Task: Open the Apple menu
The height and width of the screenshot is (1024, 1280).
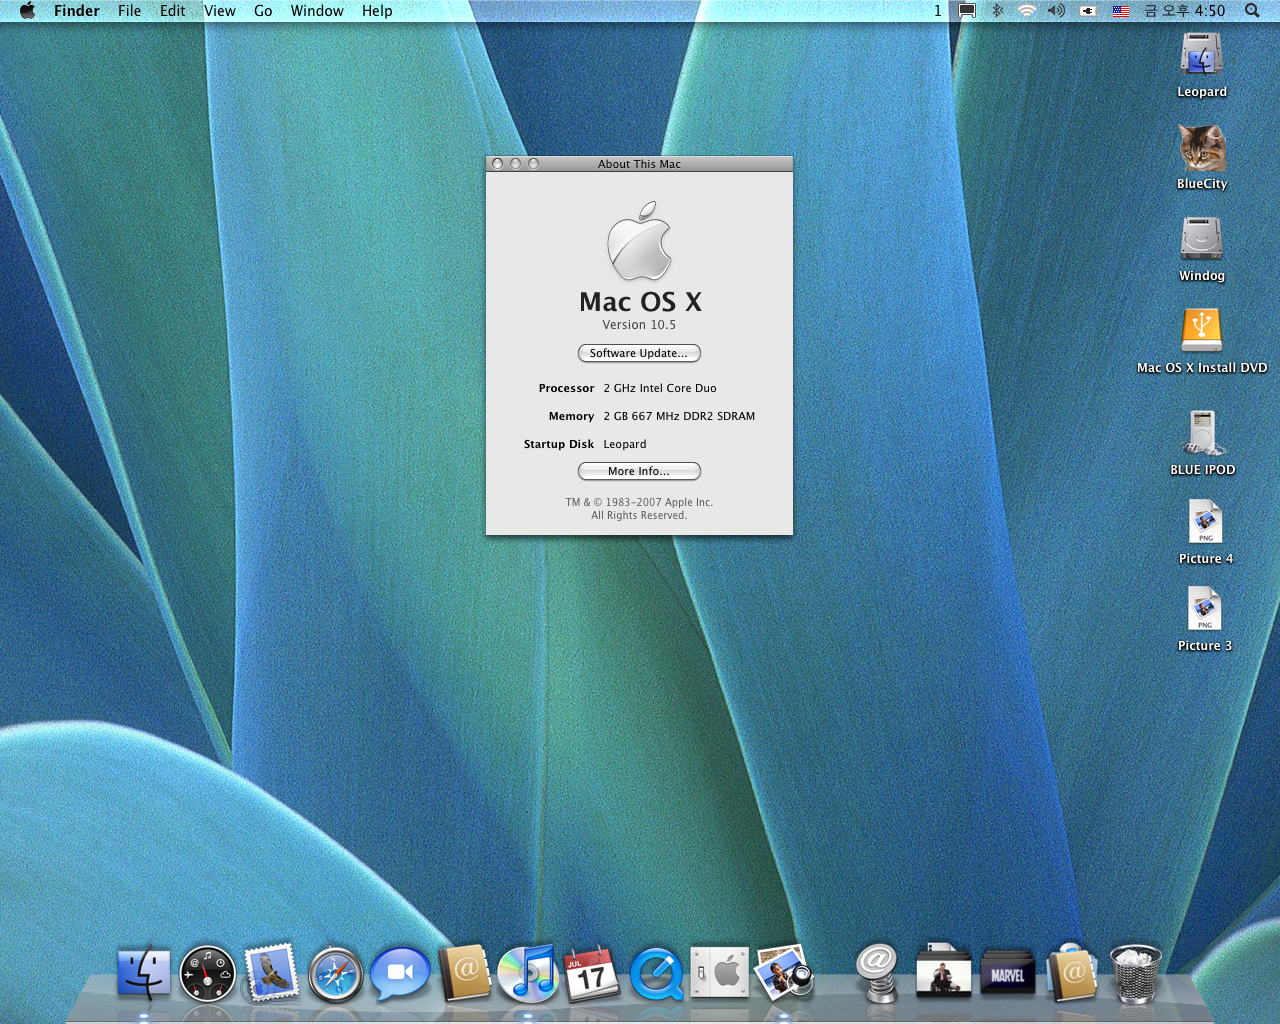Action: pos(27,10)
